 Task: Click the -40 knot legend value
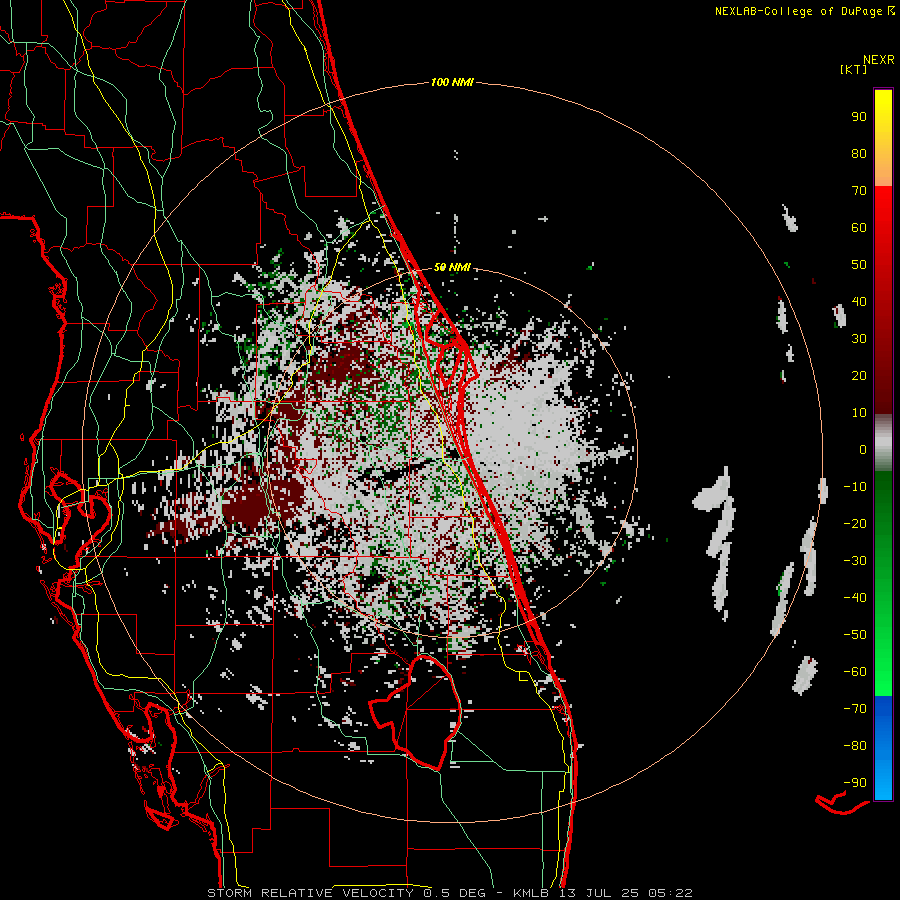pyautogui.click(x=855, y=598)
